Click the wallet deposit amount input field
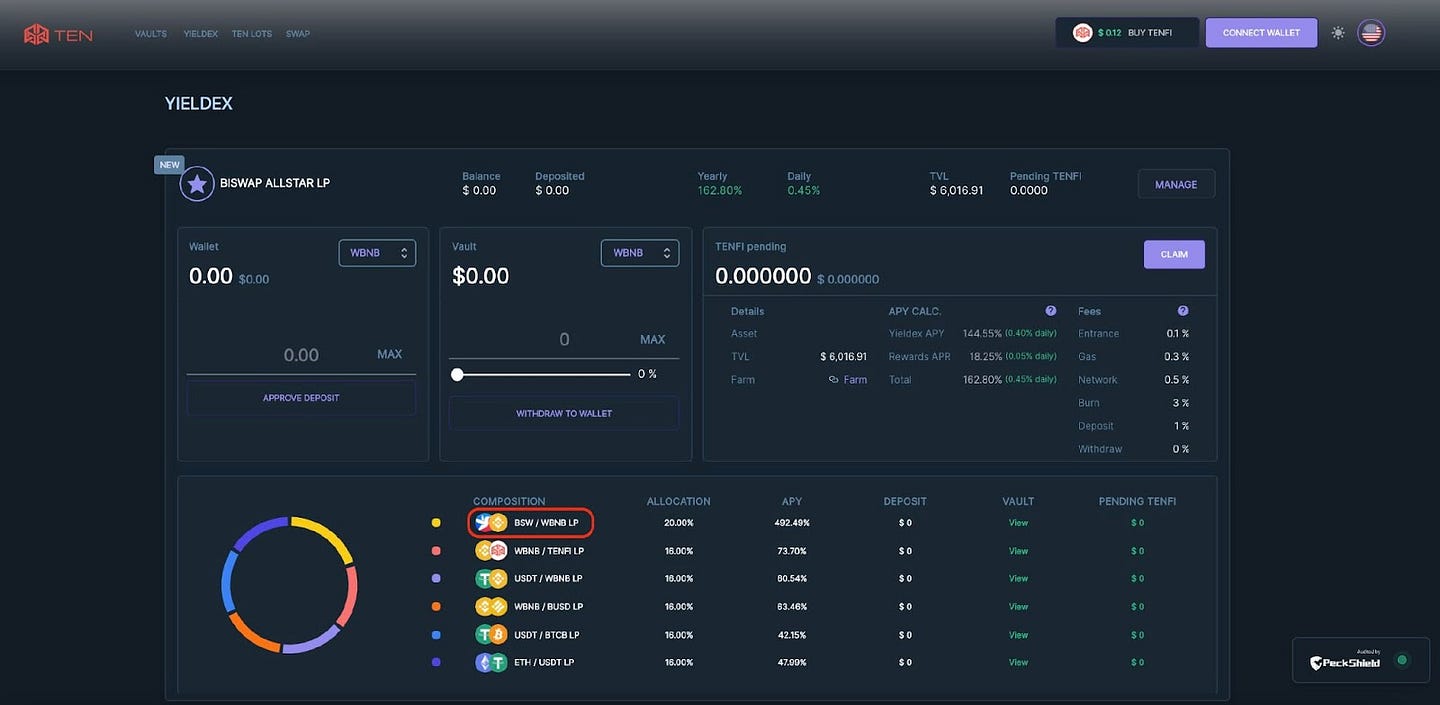 click(x=300, y=355)
